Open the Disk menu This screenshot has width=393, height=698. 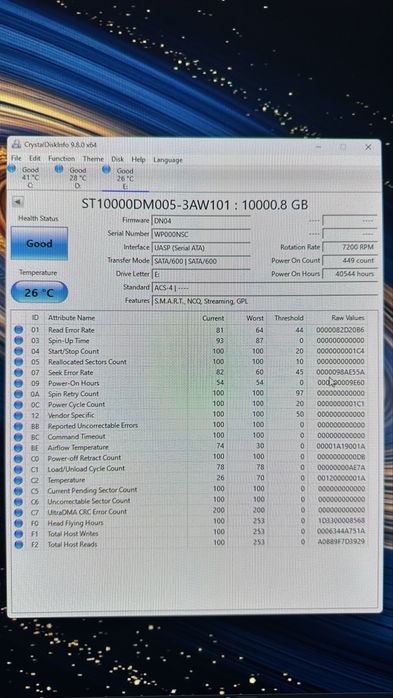tap(117, 159)
